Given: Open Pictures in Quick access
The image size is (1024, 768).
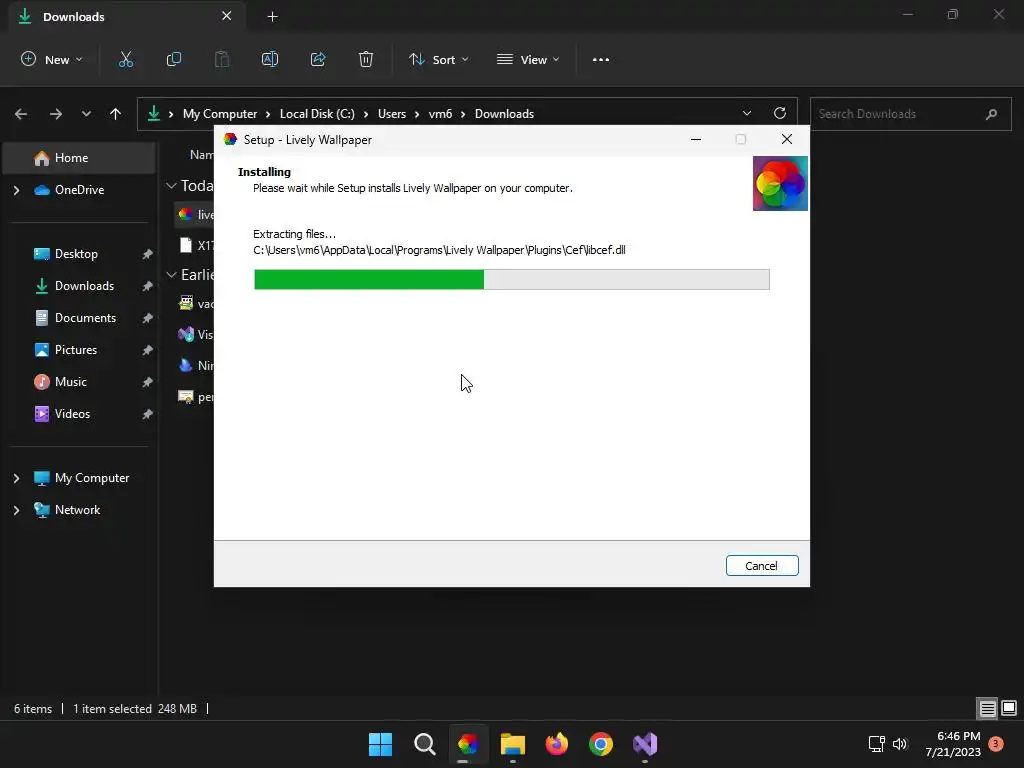Looking at the screenshot, I should click(76, 350).
